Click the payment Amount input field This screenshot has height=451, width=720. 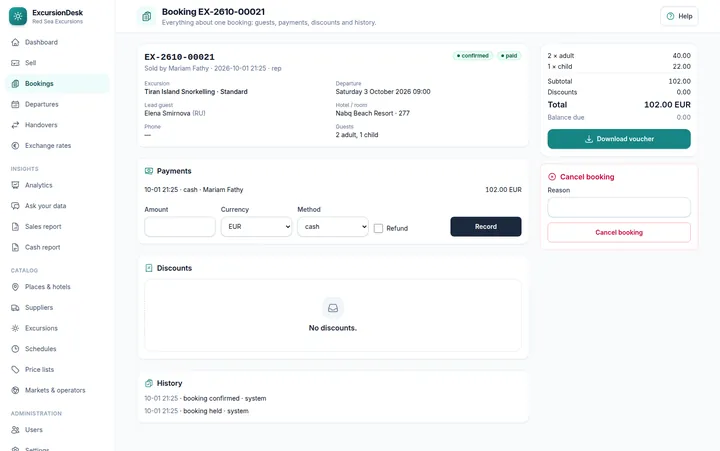[180, 226]
